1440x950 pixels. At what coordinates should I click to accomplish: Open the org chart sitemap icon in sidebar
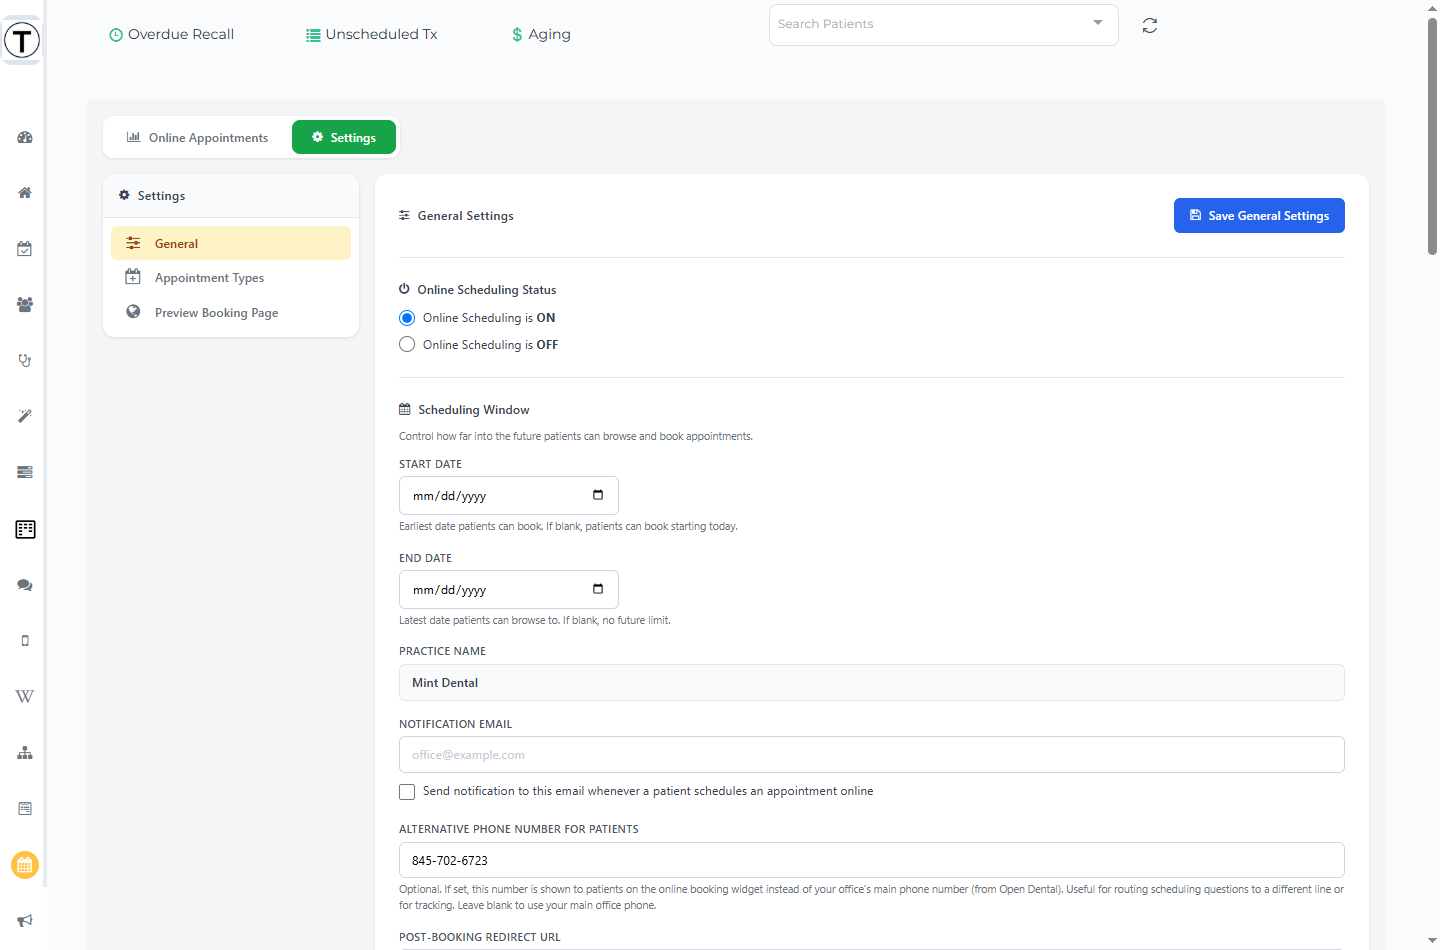pyautogui.click(x=25, y=753)
